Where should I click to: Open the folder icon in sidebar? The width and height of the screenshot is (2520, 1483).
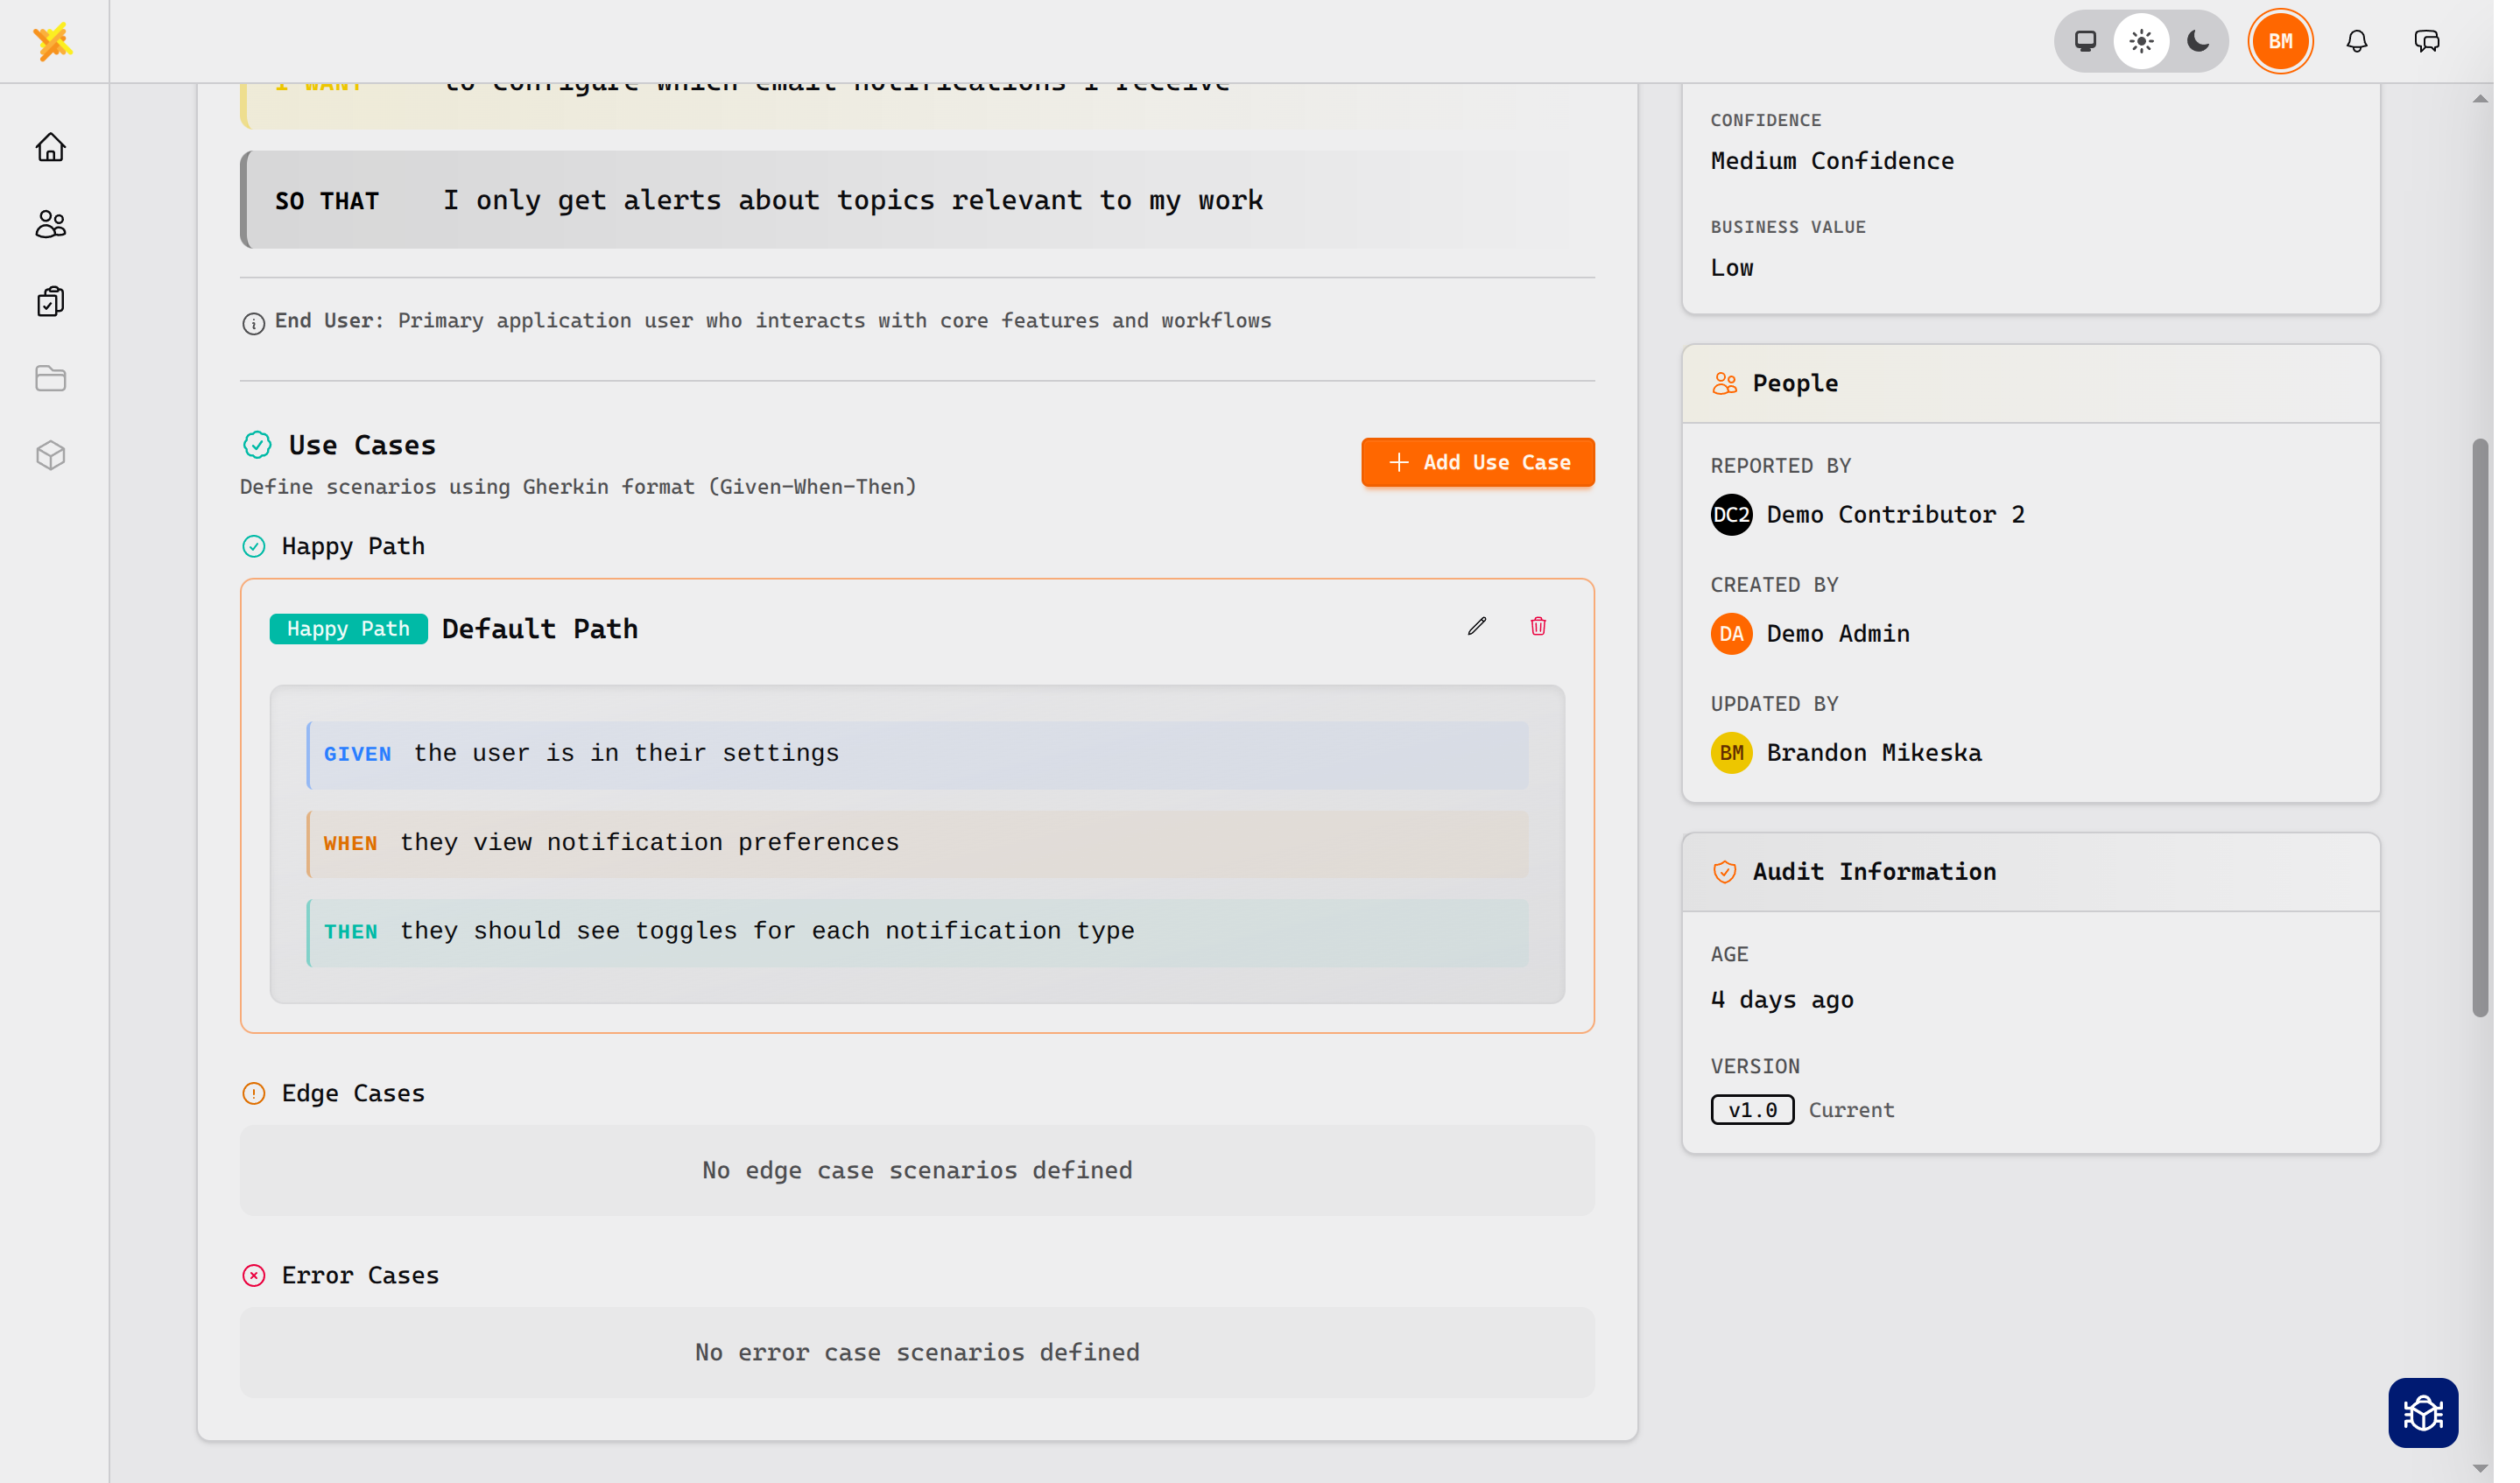click(x=51, y=379)
